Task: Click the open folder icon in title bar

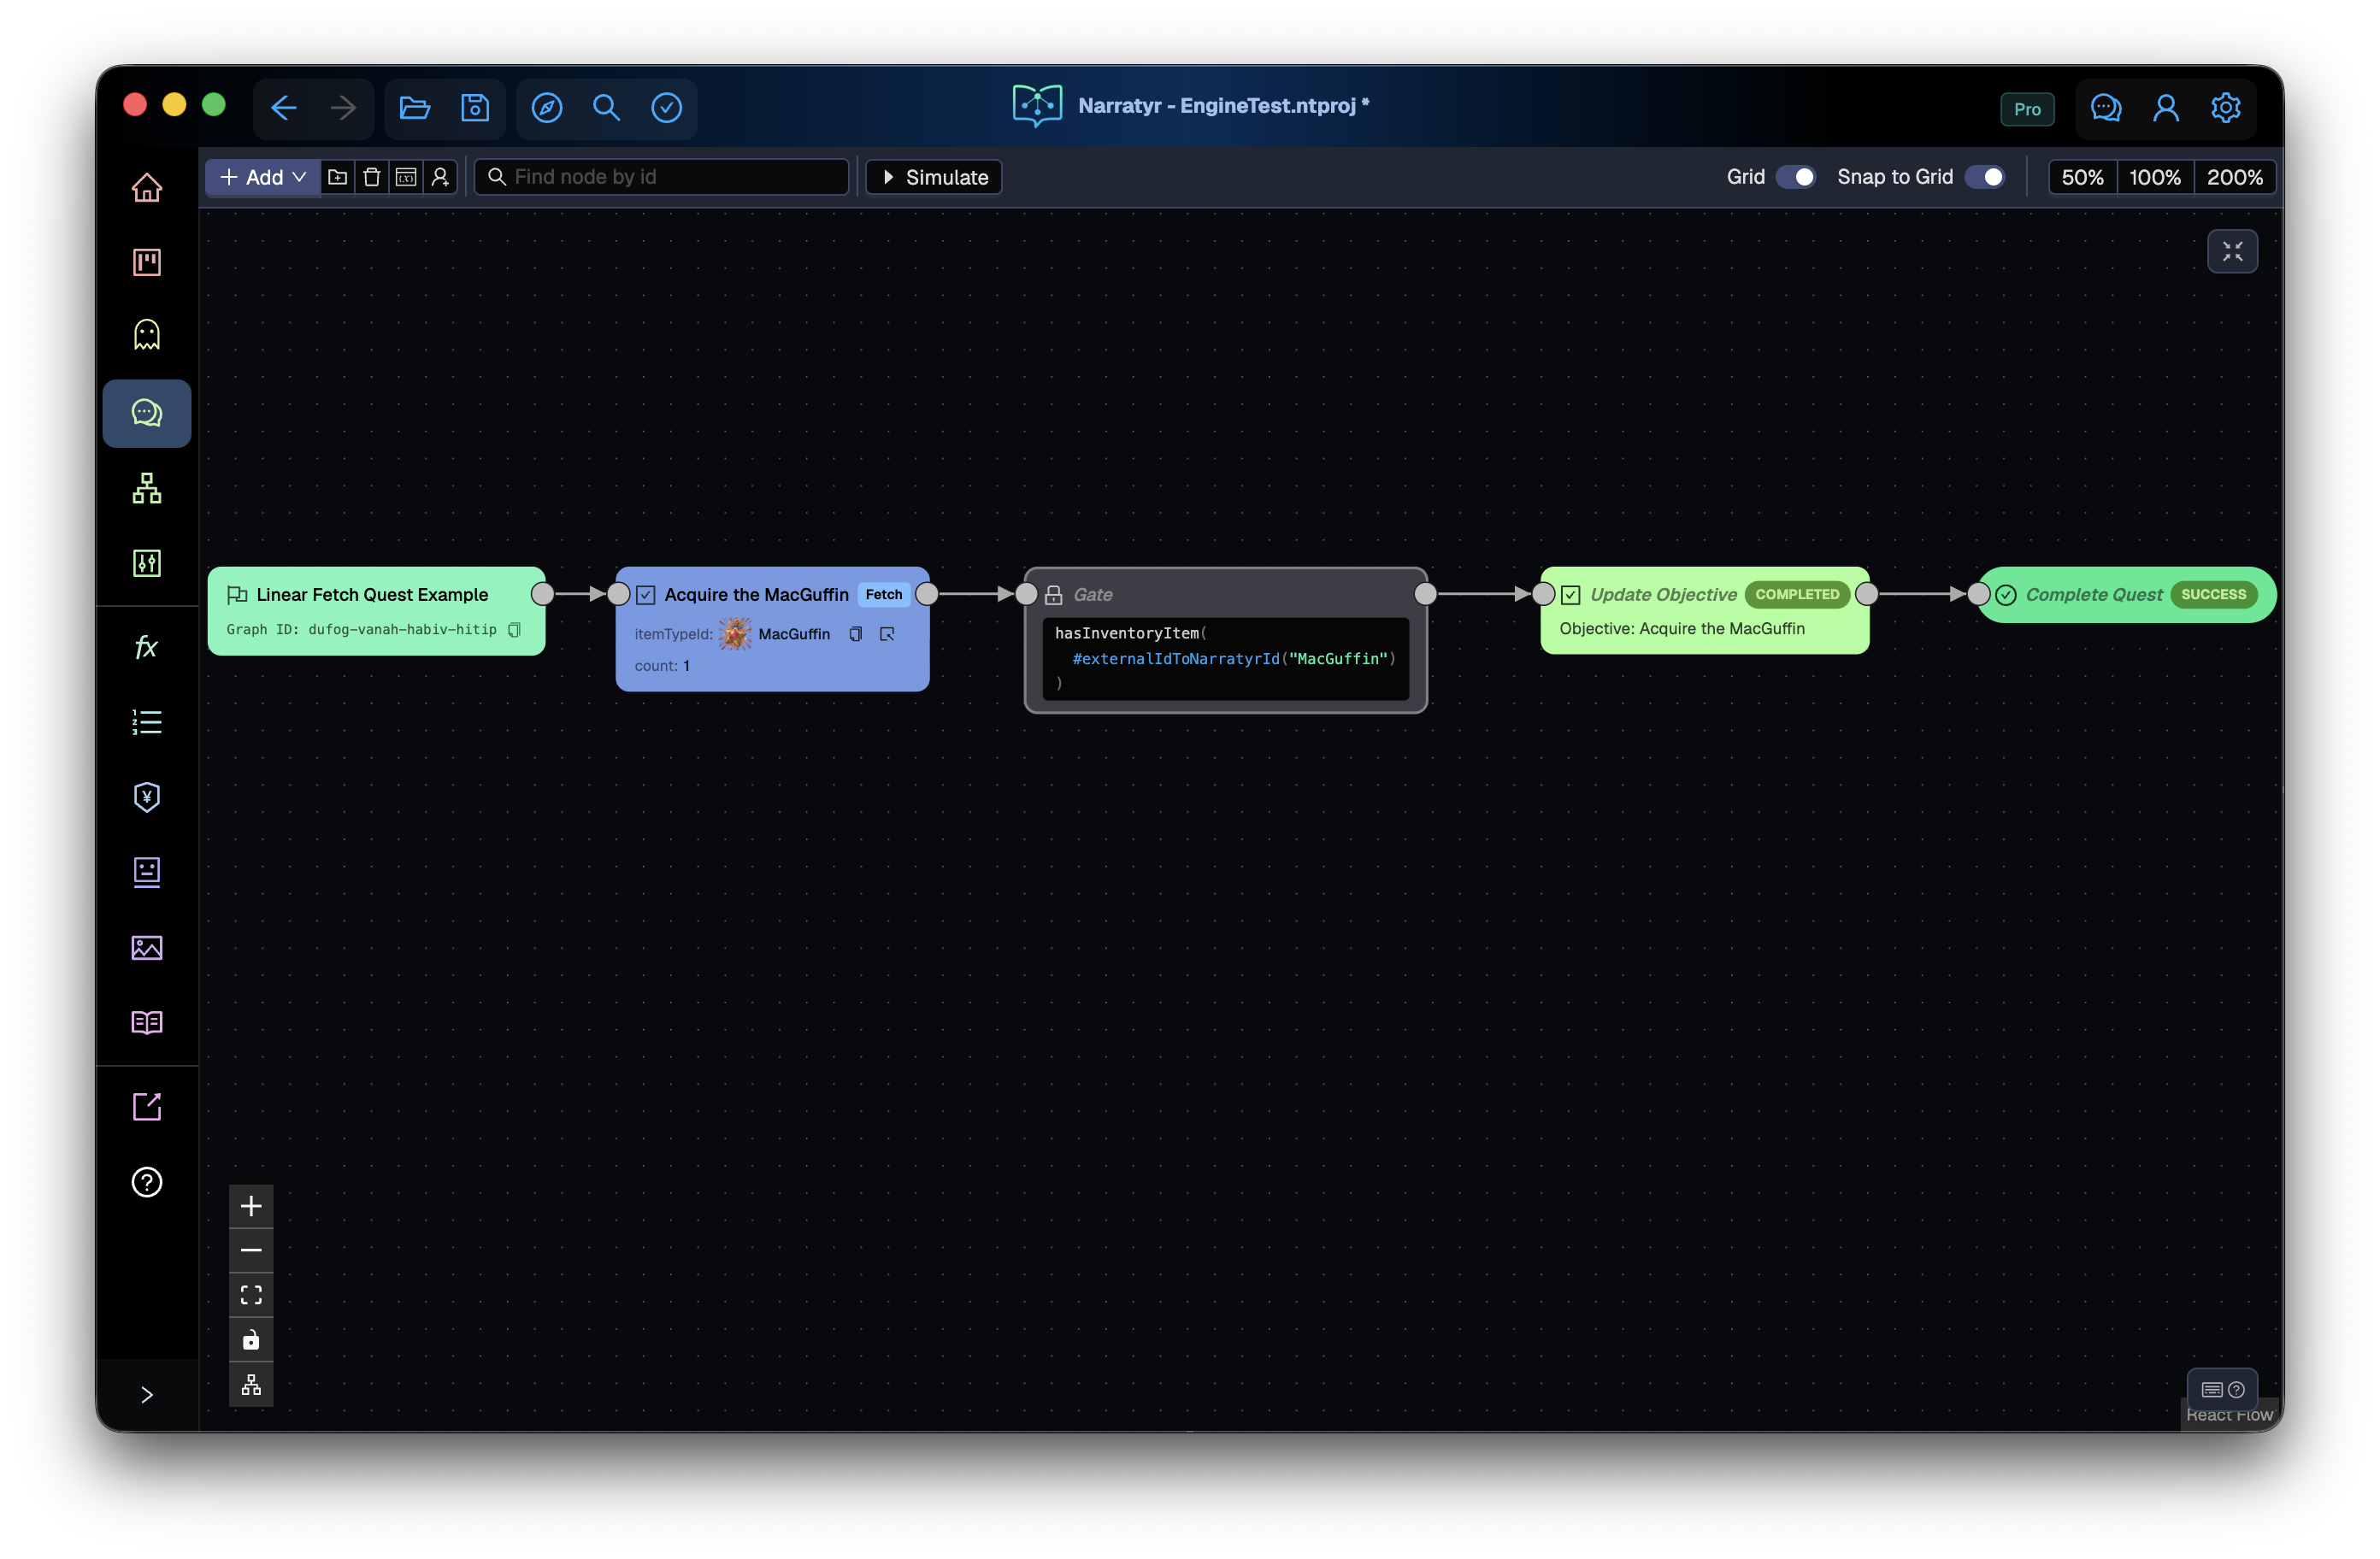Action: [415, 107]
